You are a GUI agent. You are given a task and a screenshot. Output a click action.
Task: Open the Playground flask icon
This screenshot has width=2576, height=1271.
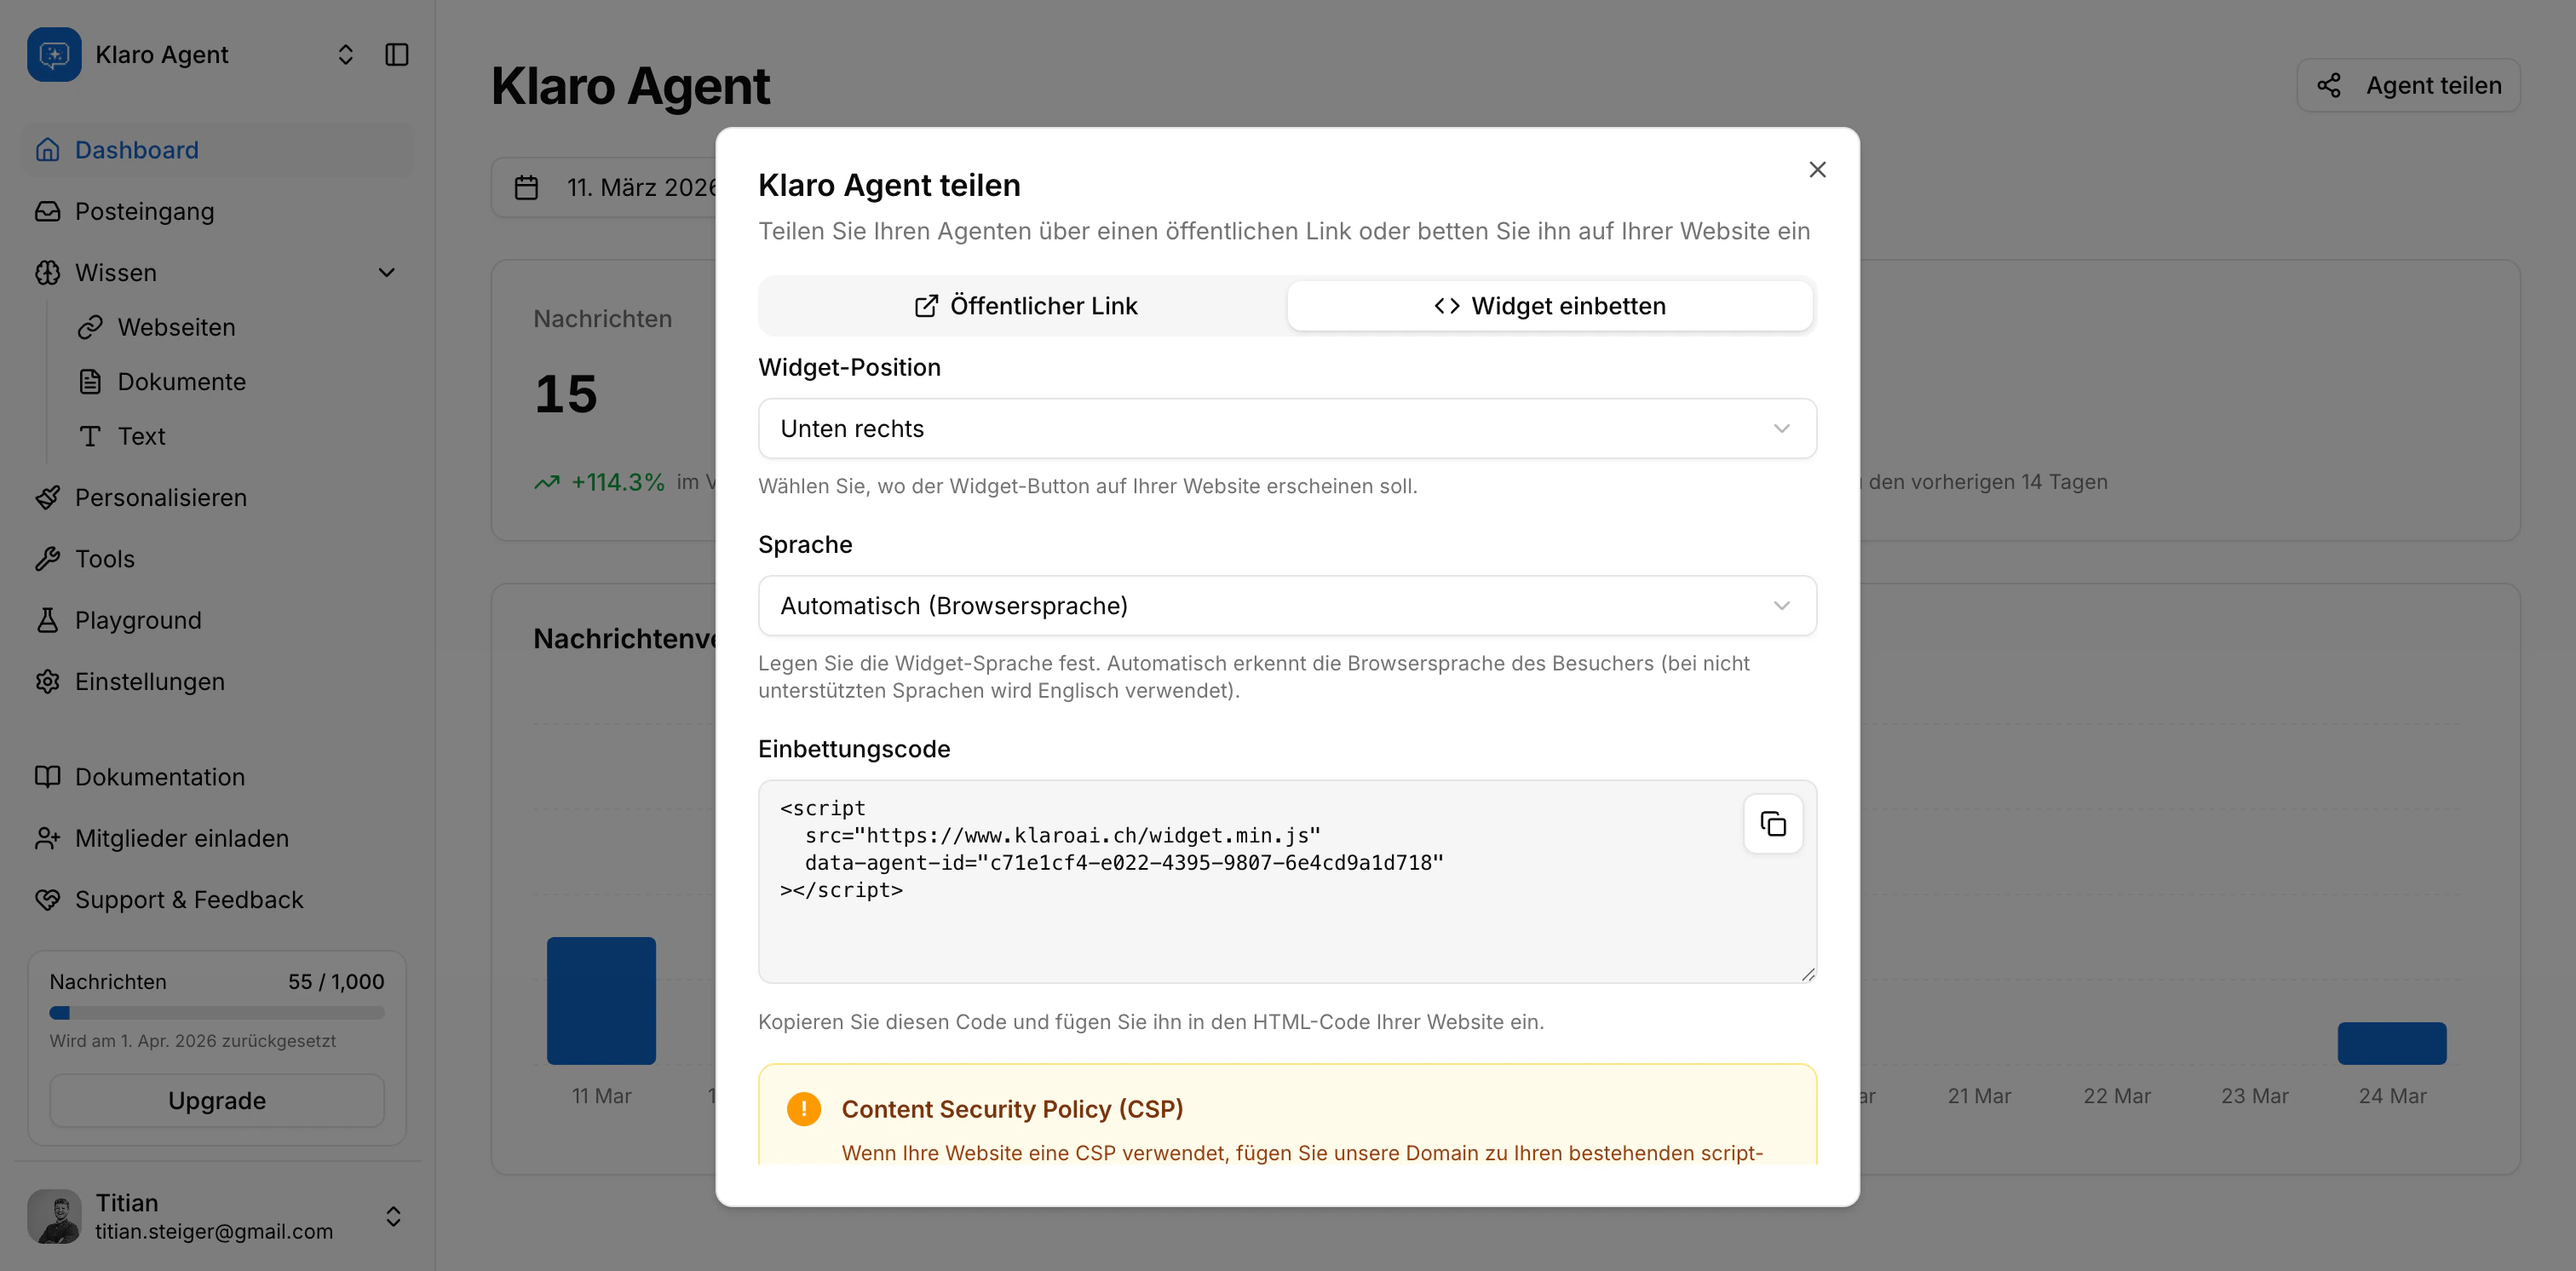pos(48,620)
